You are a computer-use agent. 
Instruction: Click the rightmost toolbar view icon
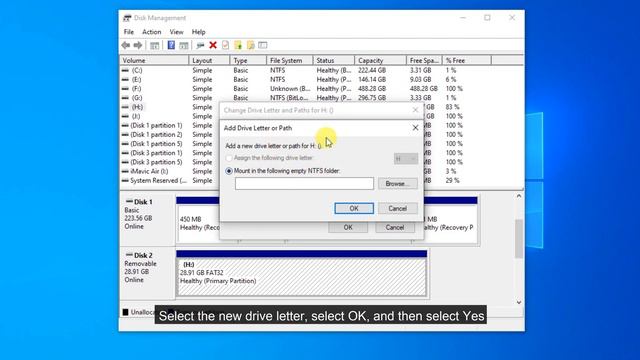[263, 45]
